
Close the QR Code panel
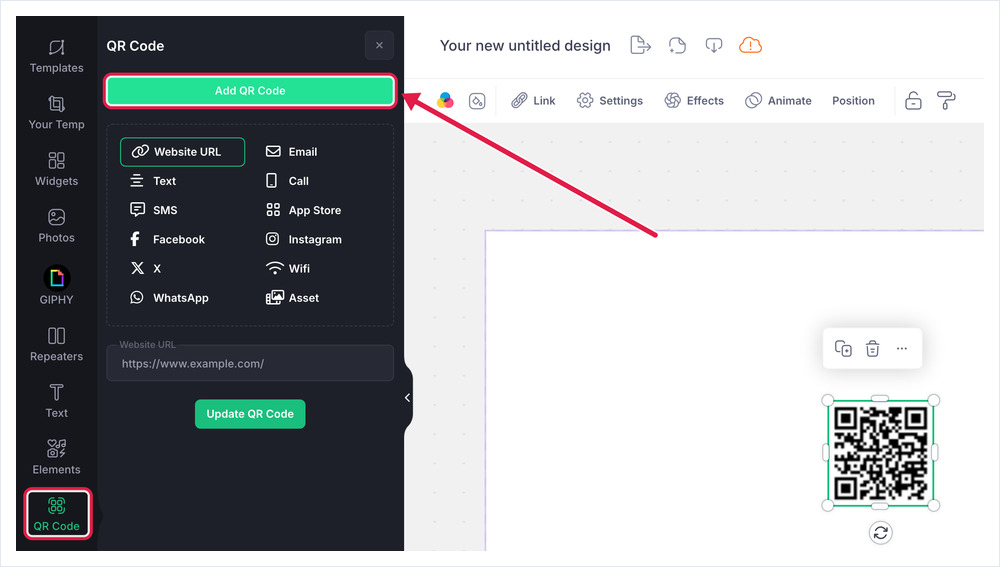(379, 45)
